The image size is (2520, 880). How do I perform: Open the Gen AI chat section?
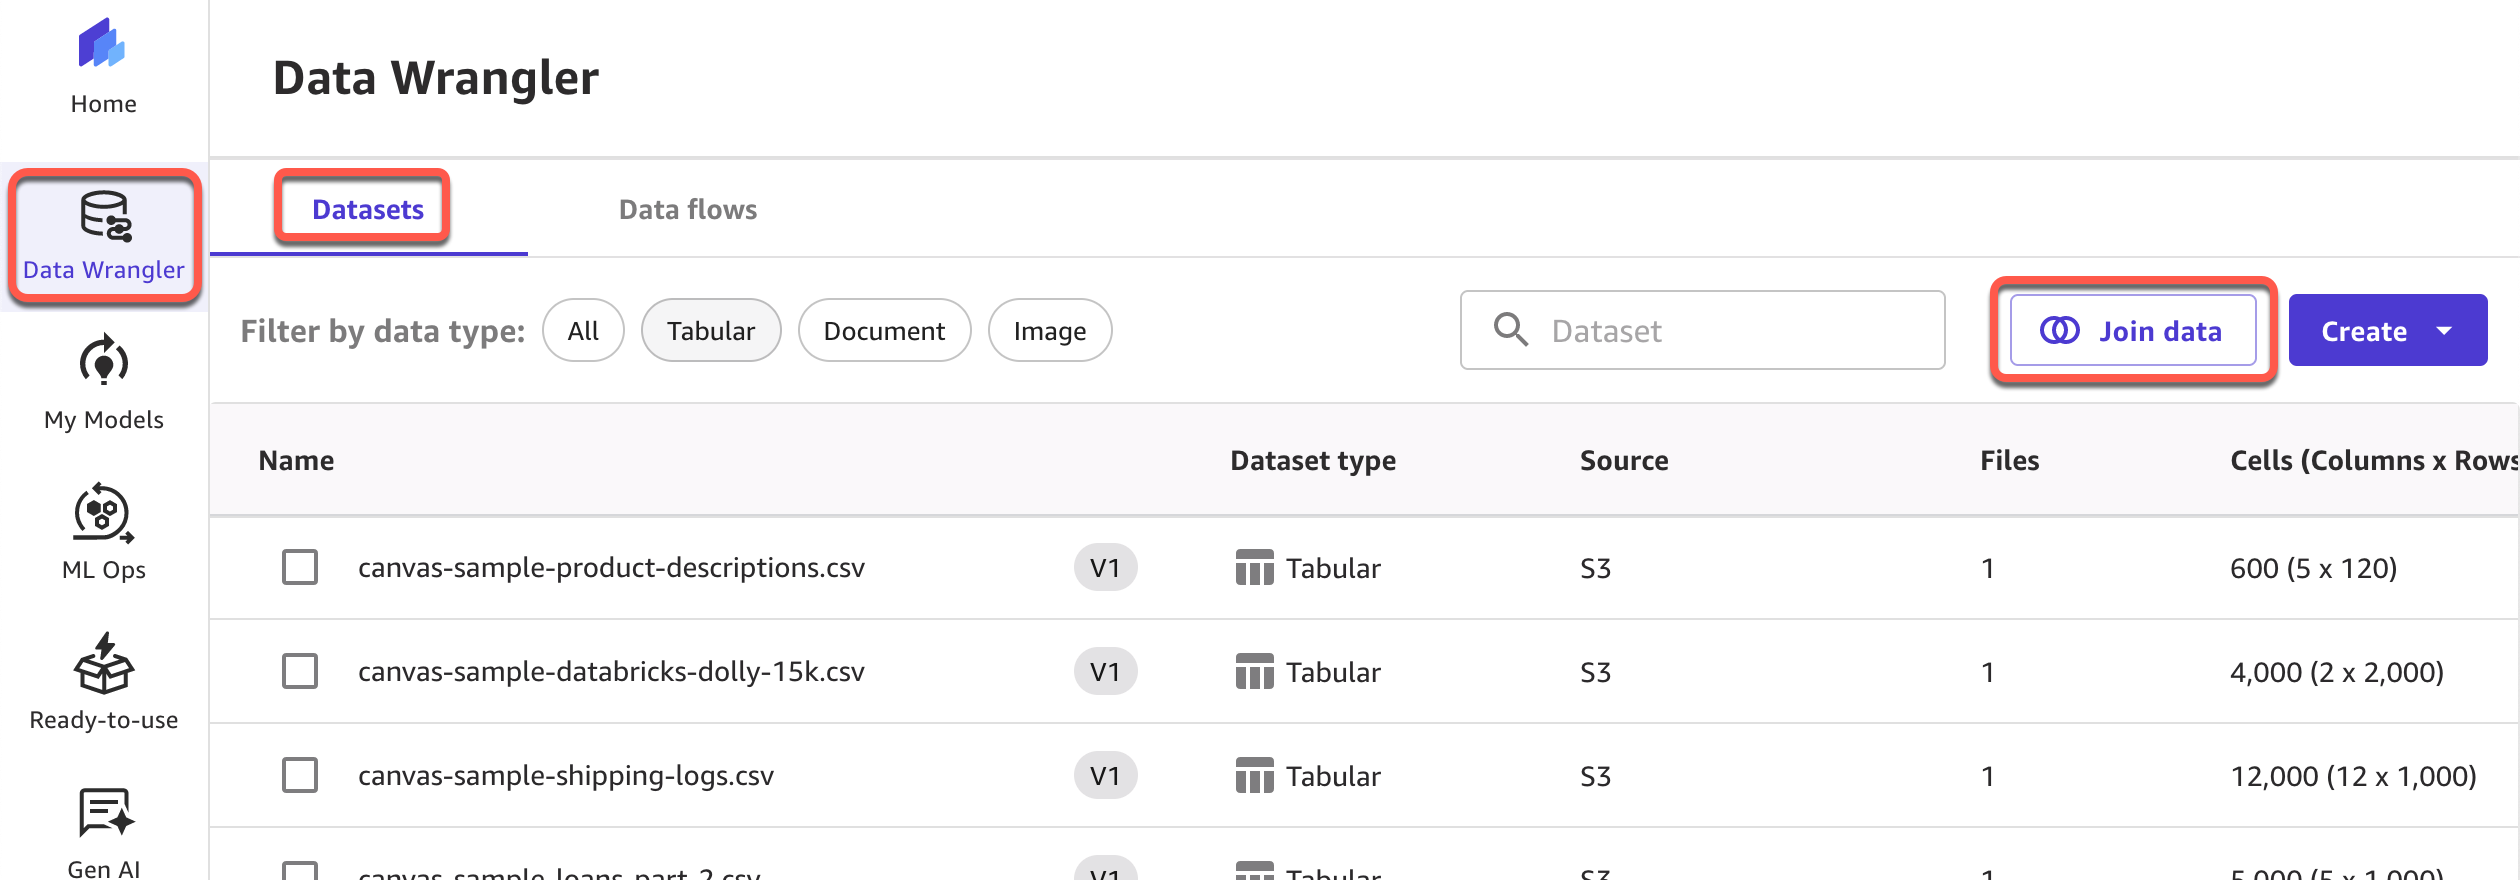(103, 831)
